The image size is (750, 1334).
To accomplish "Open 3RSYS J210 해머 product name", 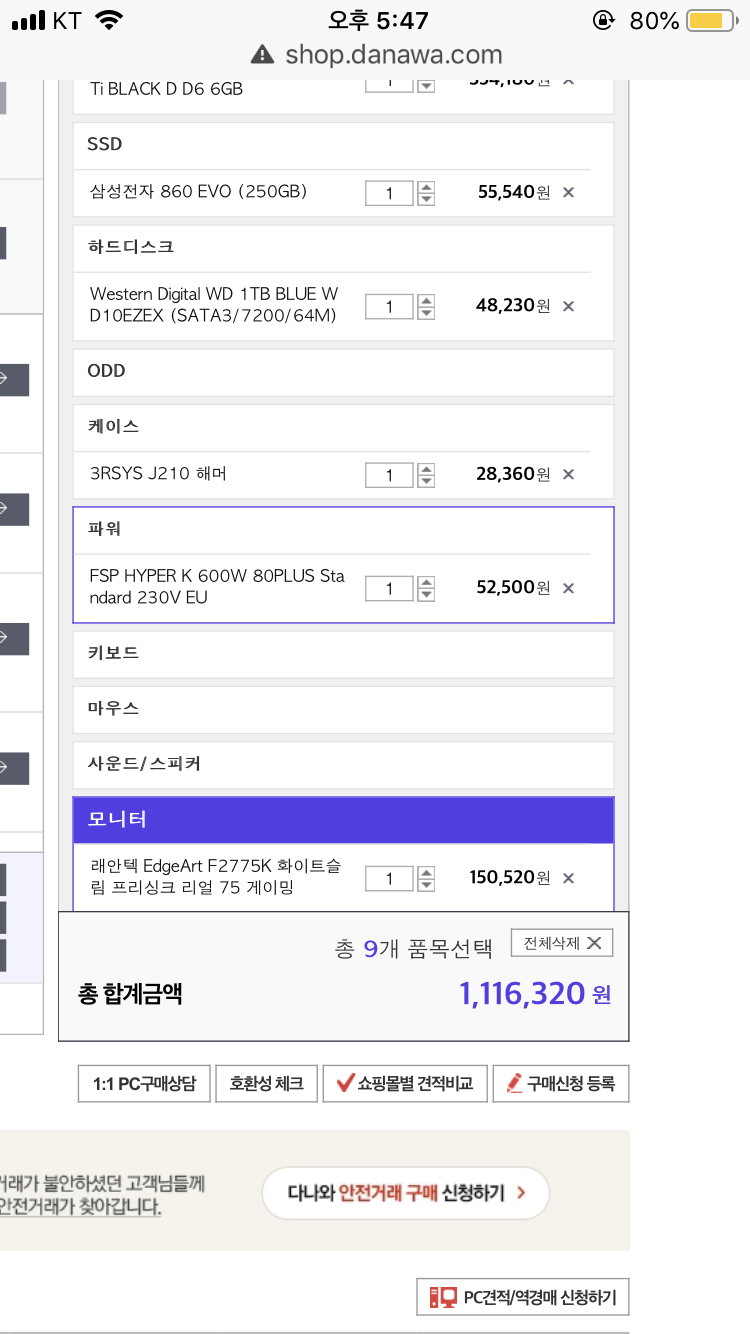I will click(x=158, y=474).
